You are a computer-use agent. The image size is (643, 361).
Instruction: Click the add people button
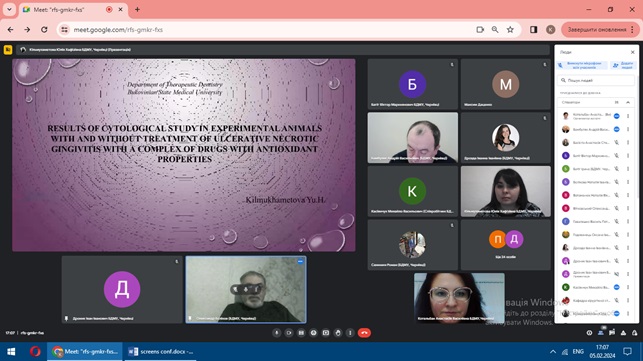(622, 65)
